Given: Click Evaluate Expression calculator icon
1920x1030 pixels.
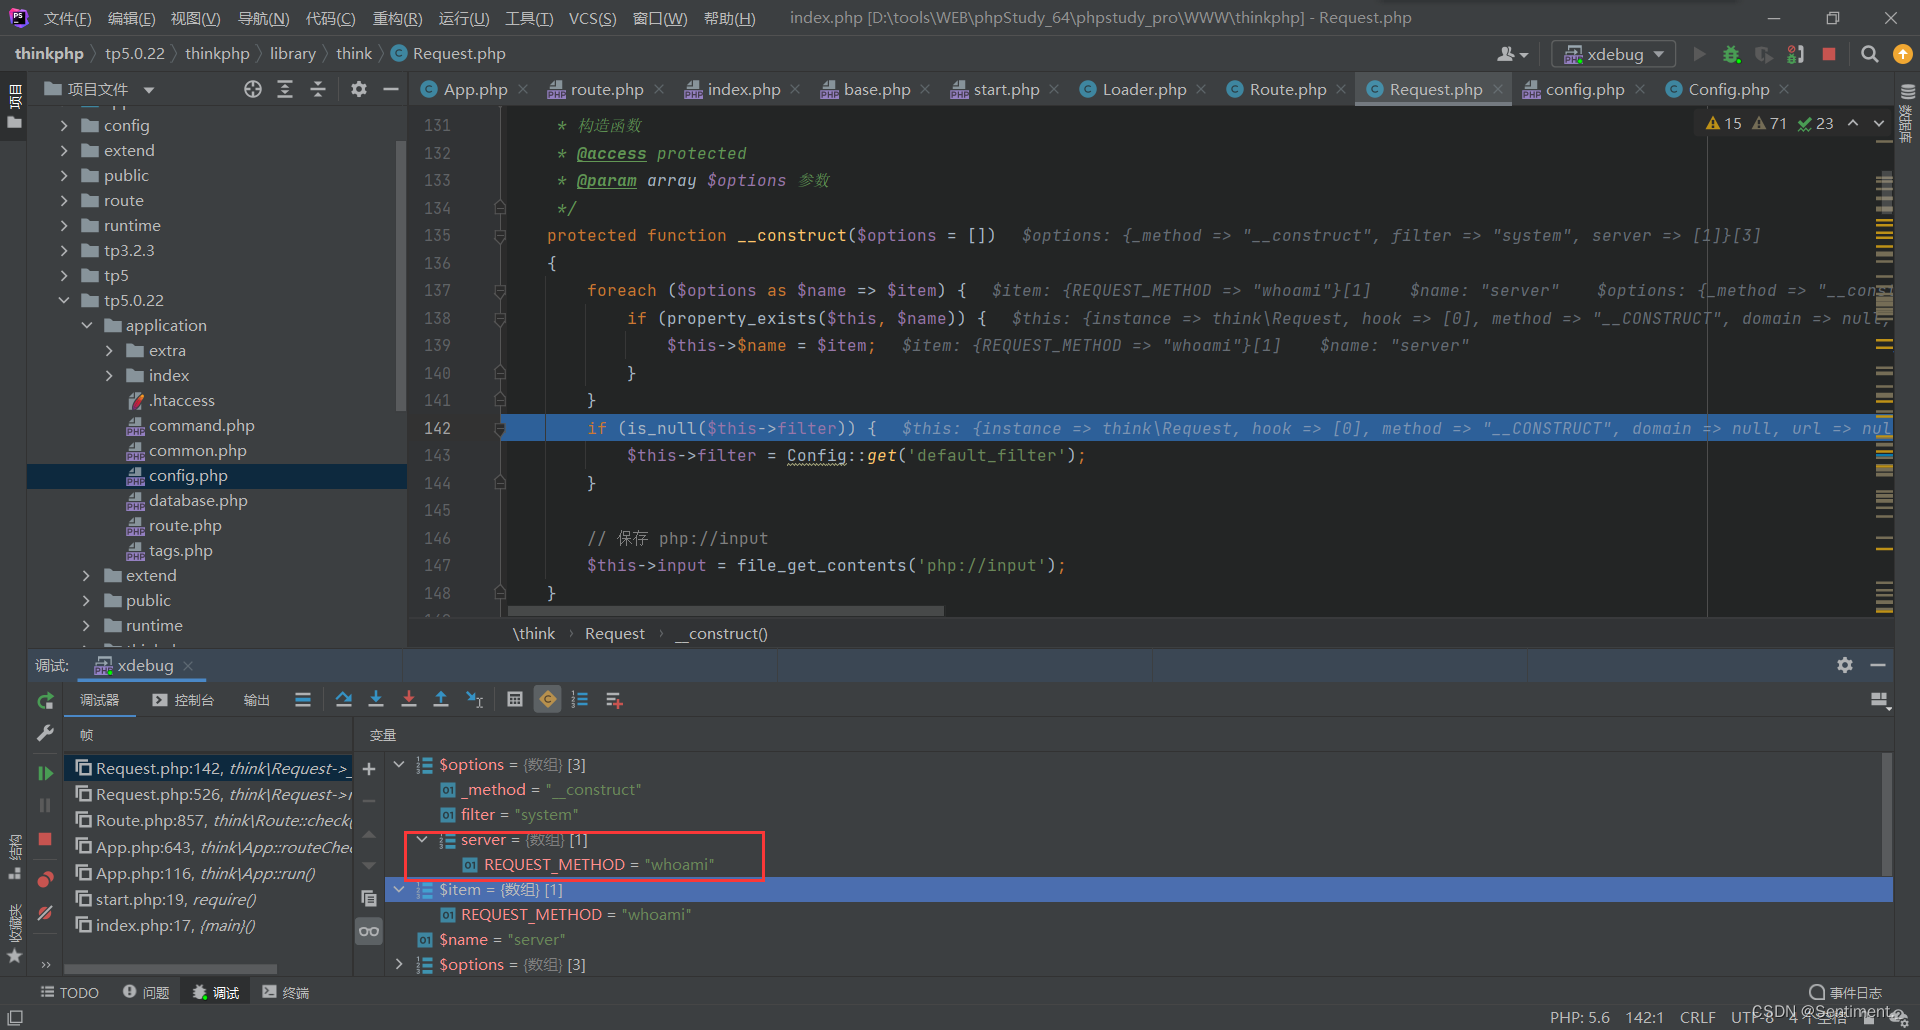Looking at the screenshot, I should coord(515,700).
